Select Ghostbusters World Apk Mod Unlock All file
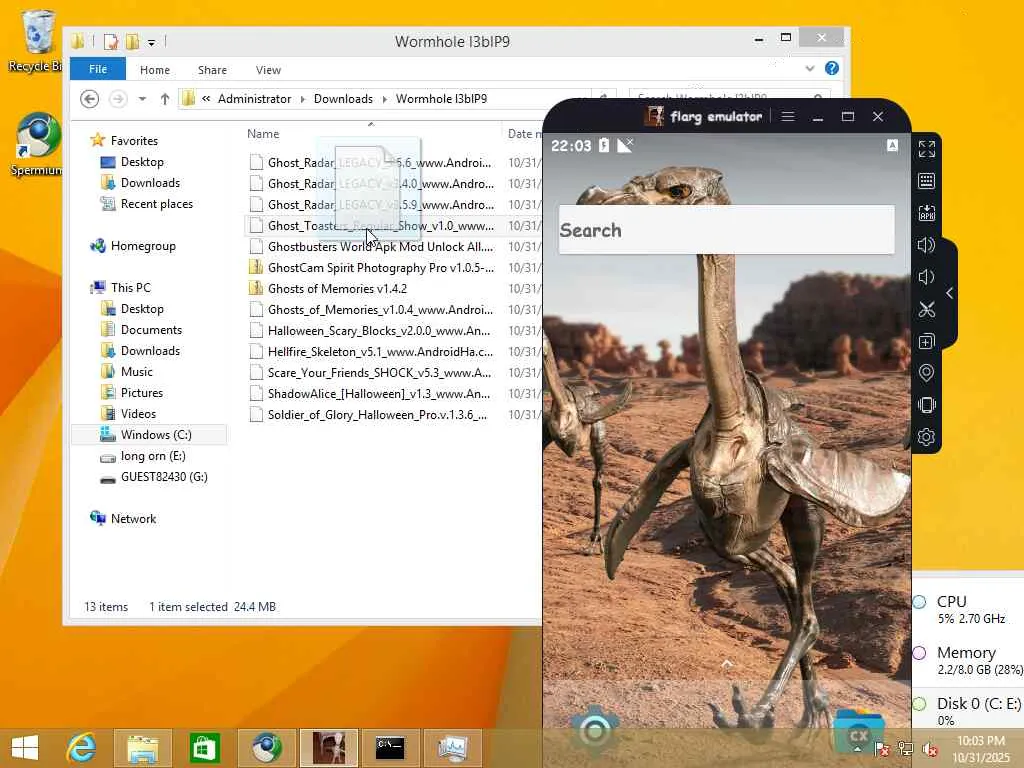 (x=379, y=247)
